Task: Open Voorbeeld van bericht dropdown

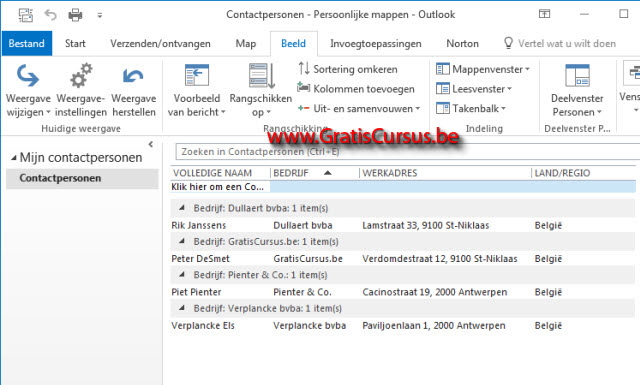Action: pyautogui.click(x=196, y=90)
